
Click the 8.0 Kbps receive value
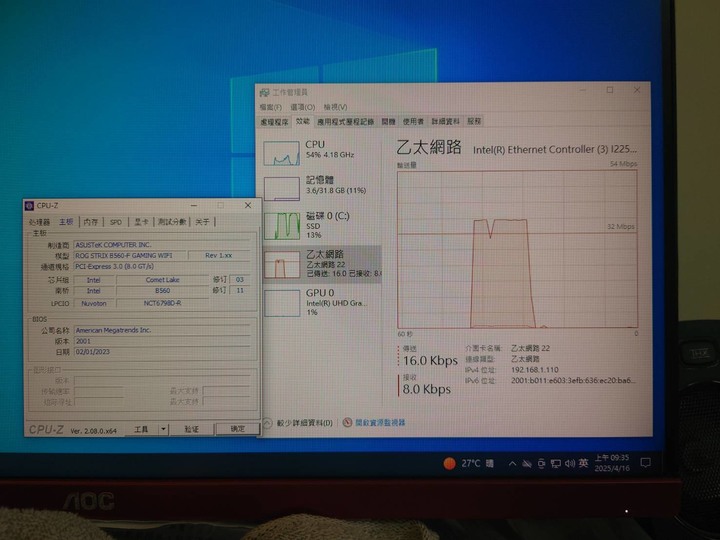427,389
